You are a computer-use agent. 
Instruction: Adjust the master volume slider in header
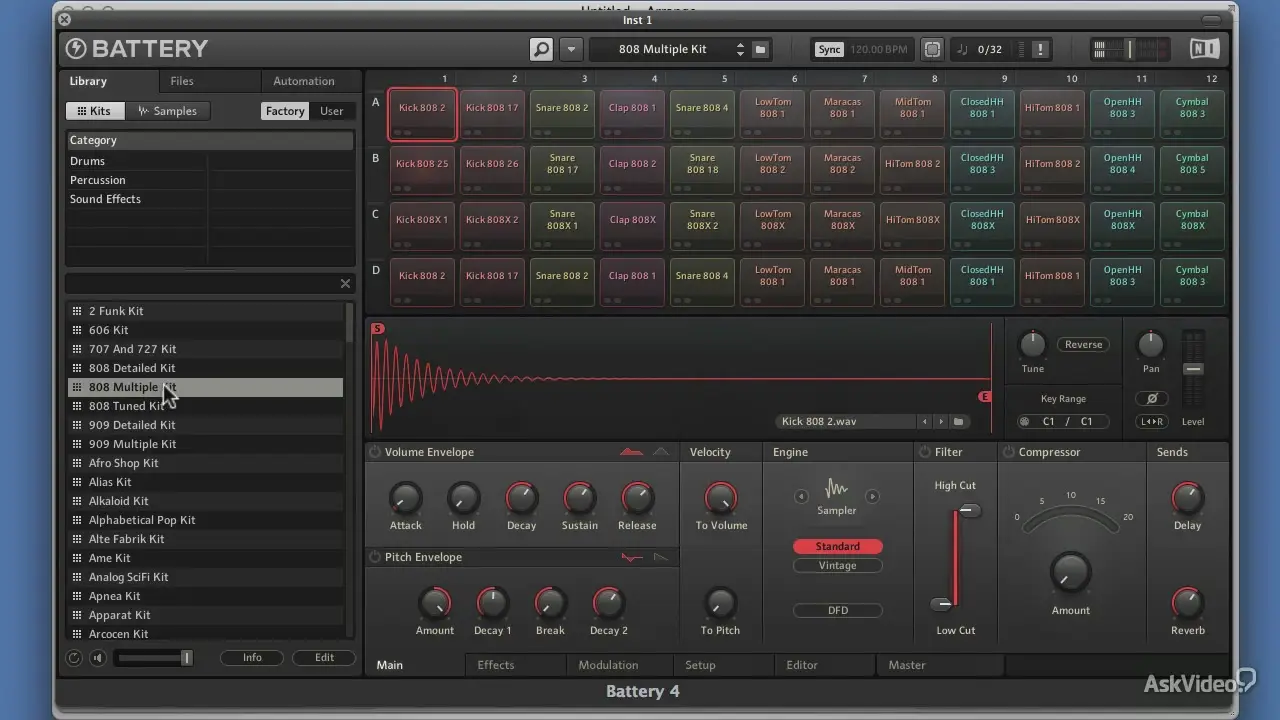coord(1130,49)
